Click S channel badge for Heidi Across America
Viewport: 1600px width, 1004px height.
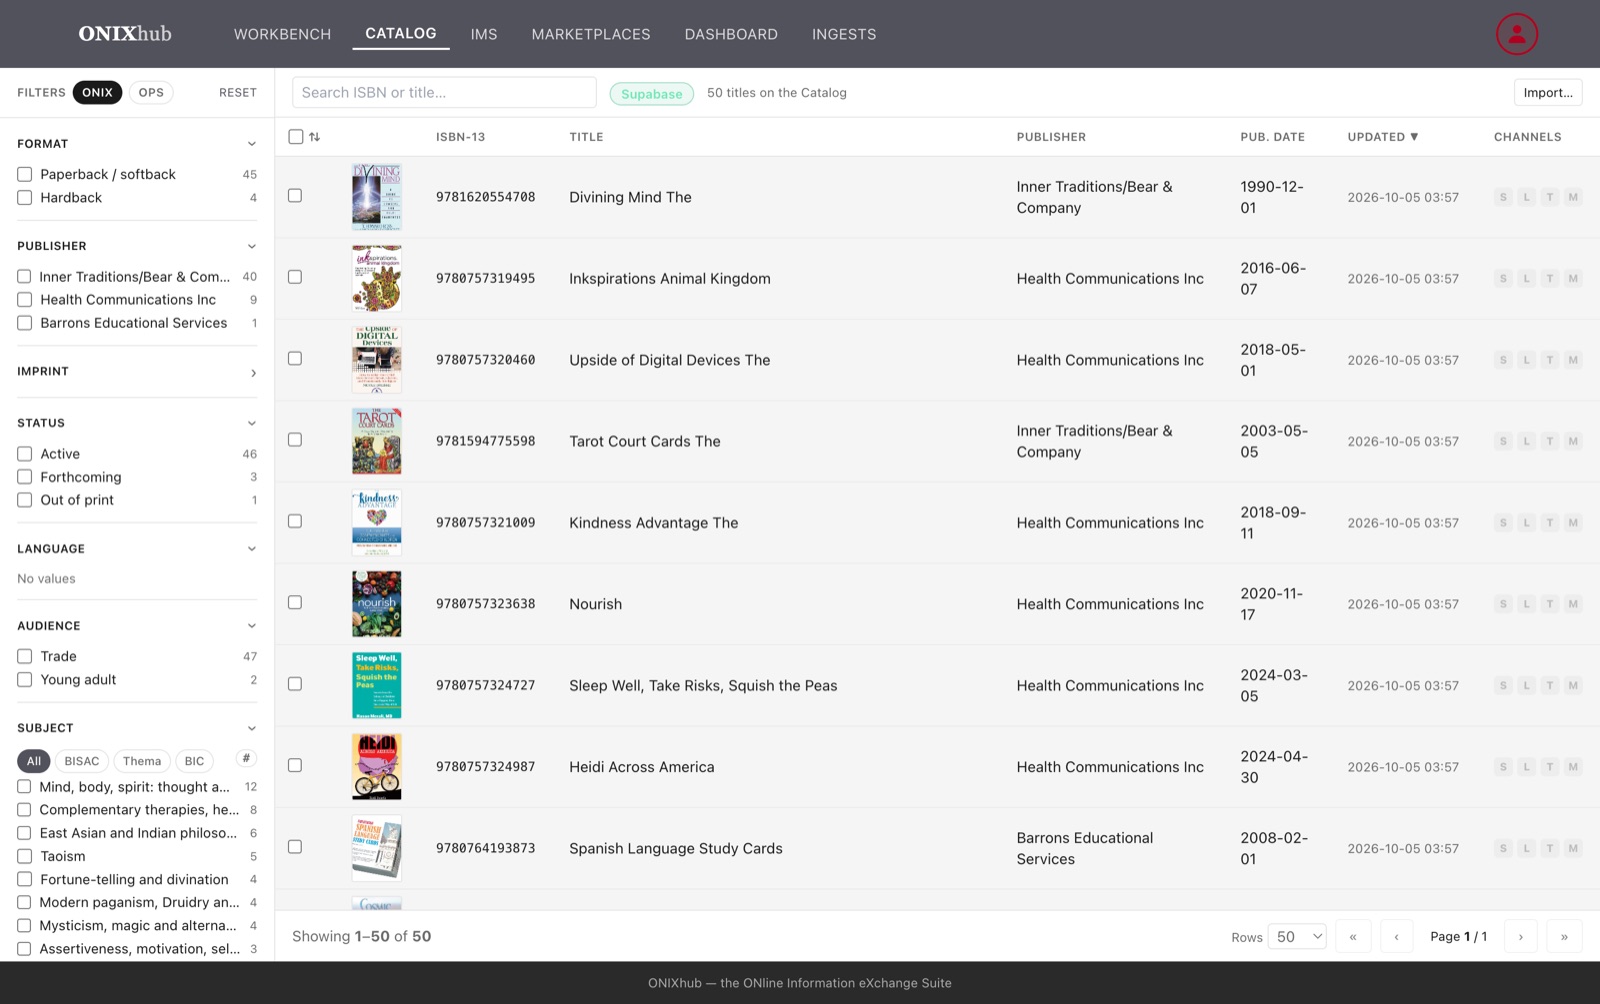pos(1502,767)
